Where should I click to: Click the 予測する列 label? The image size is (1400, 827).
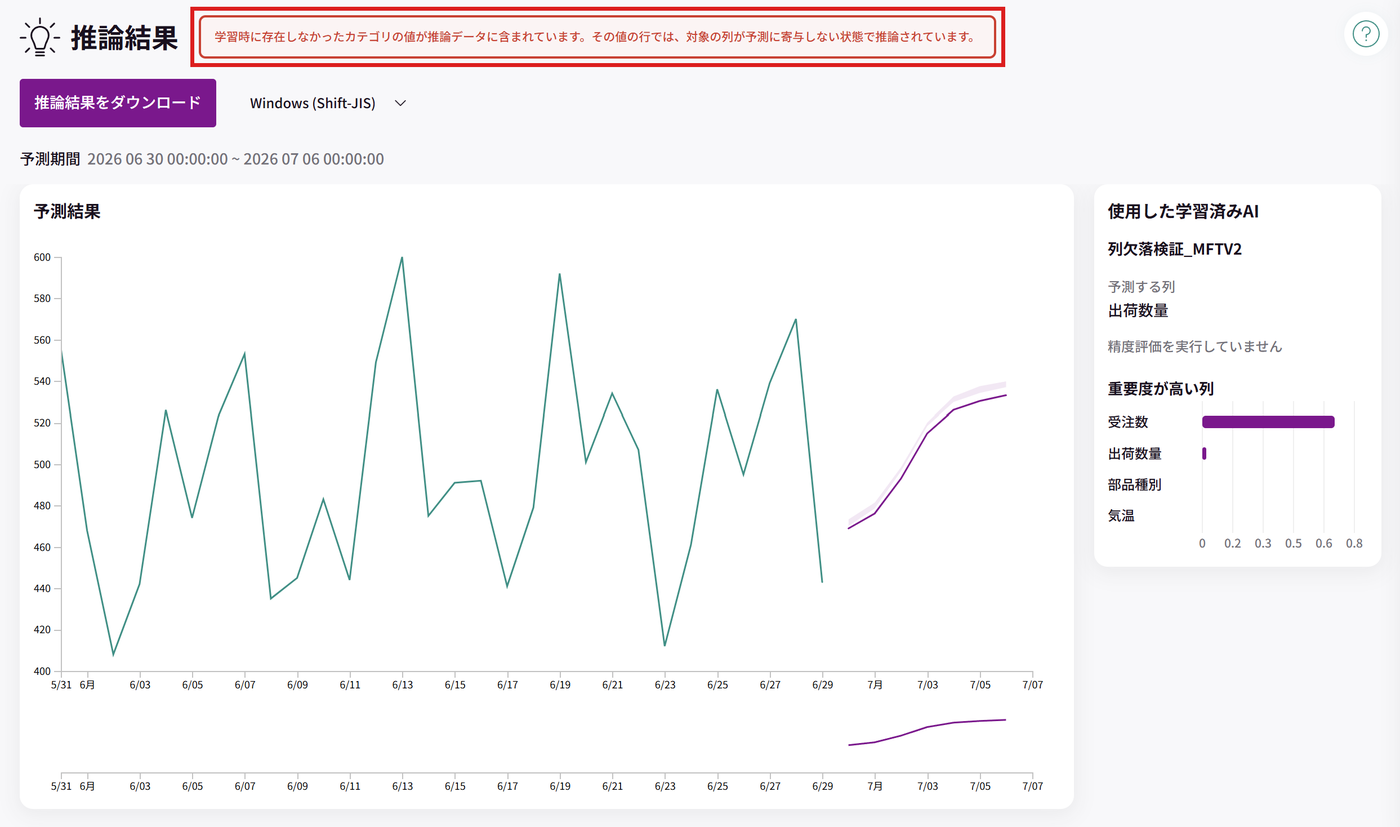coord(1141,287)
